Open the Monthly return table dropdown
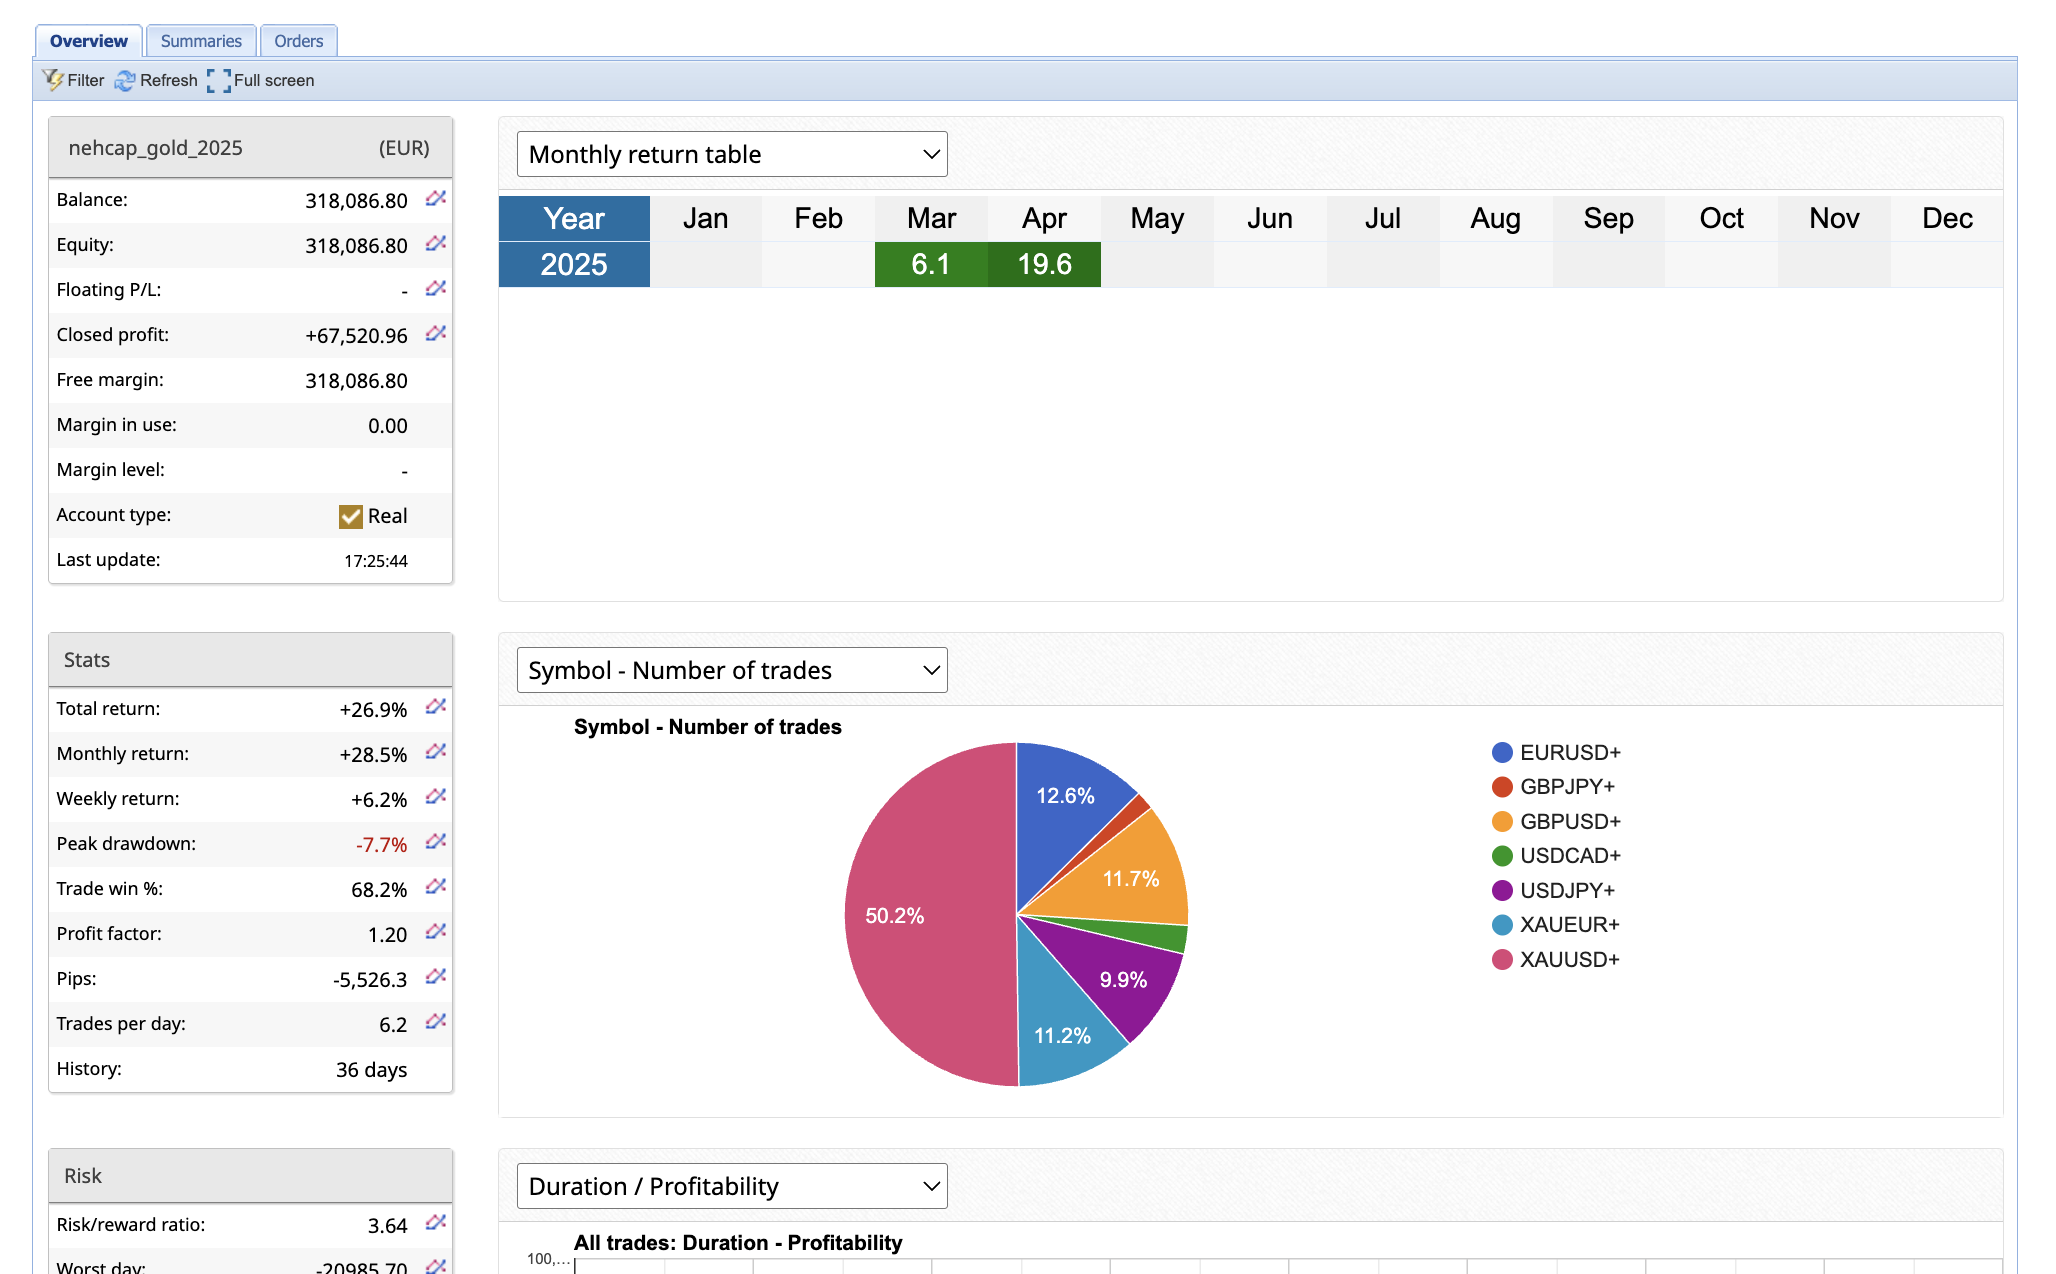Viewport: 2056px width, 1274px height. click(732, 154)
